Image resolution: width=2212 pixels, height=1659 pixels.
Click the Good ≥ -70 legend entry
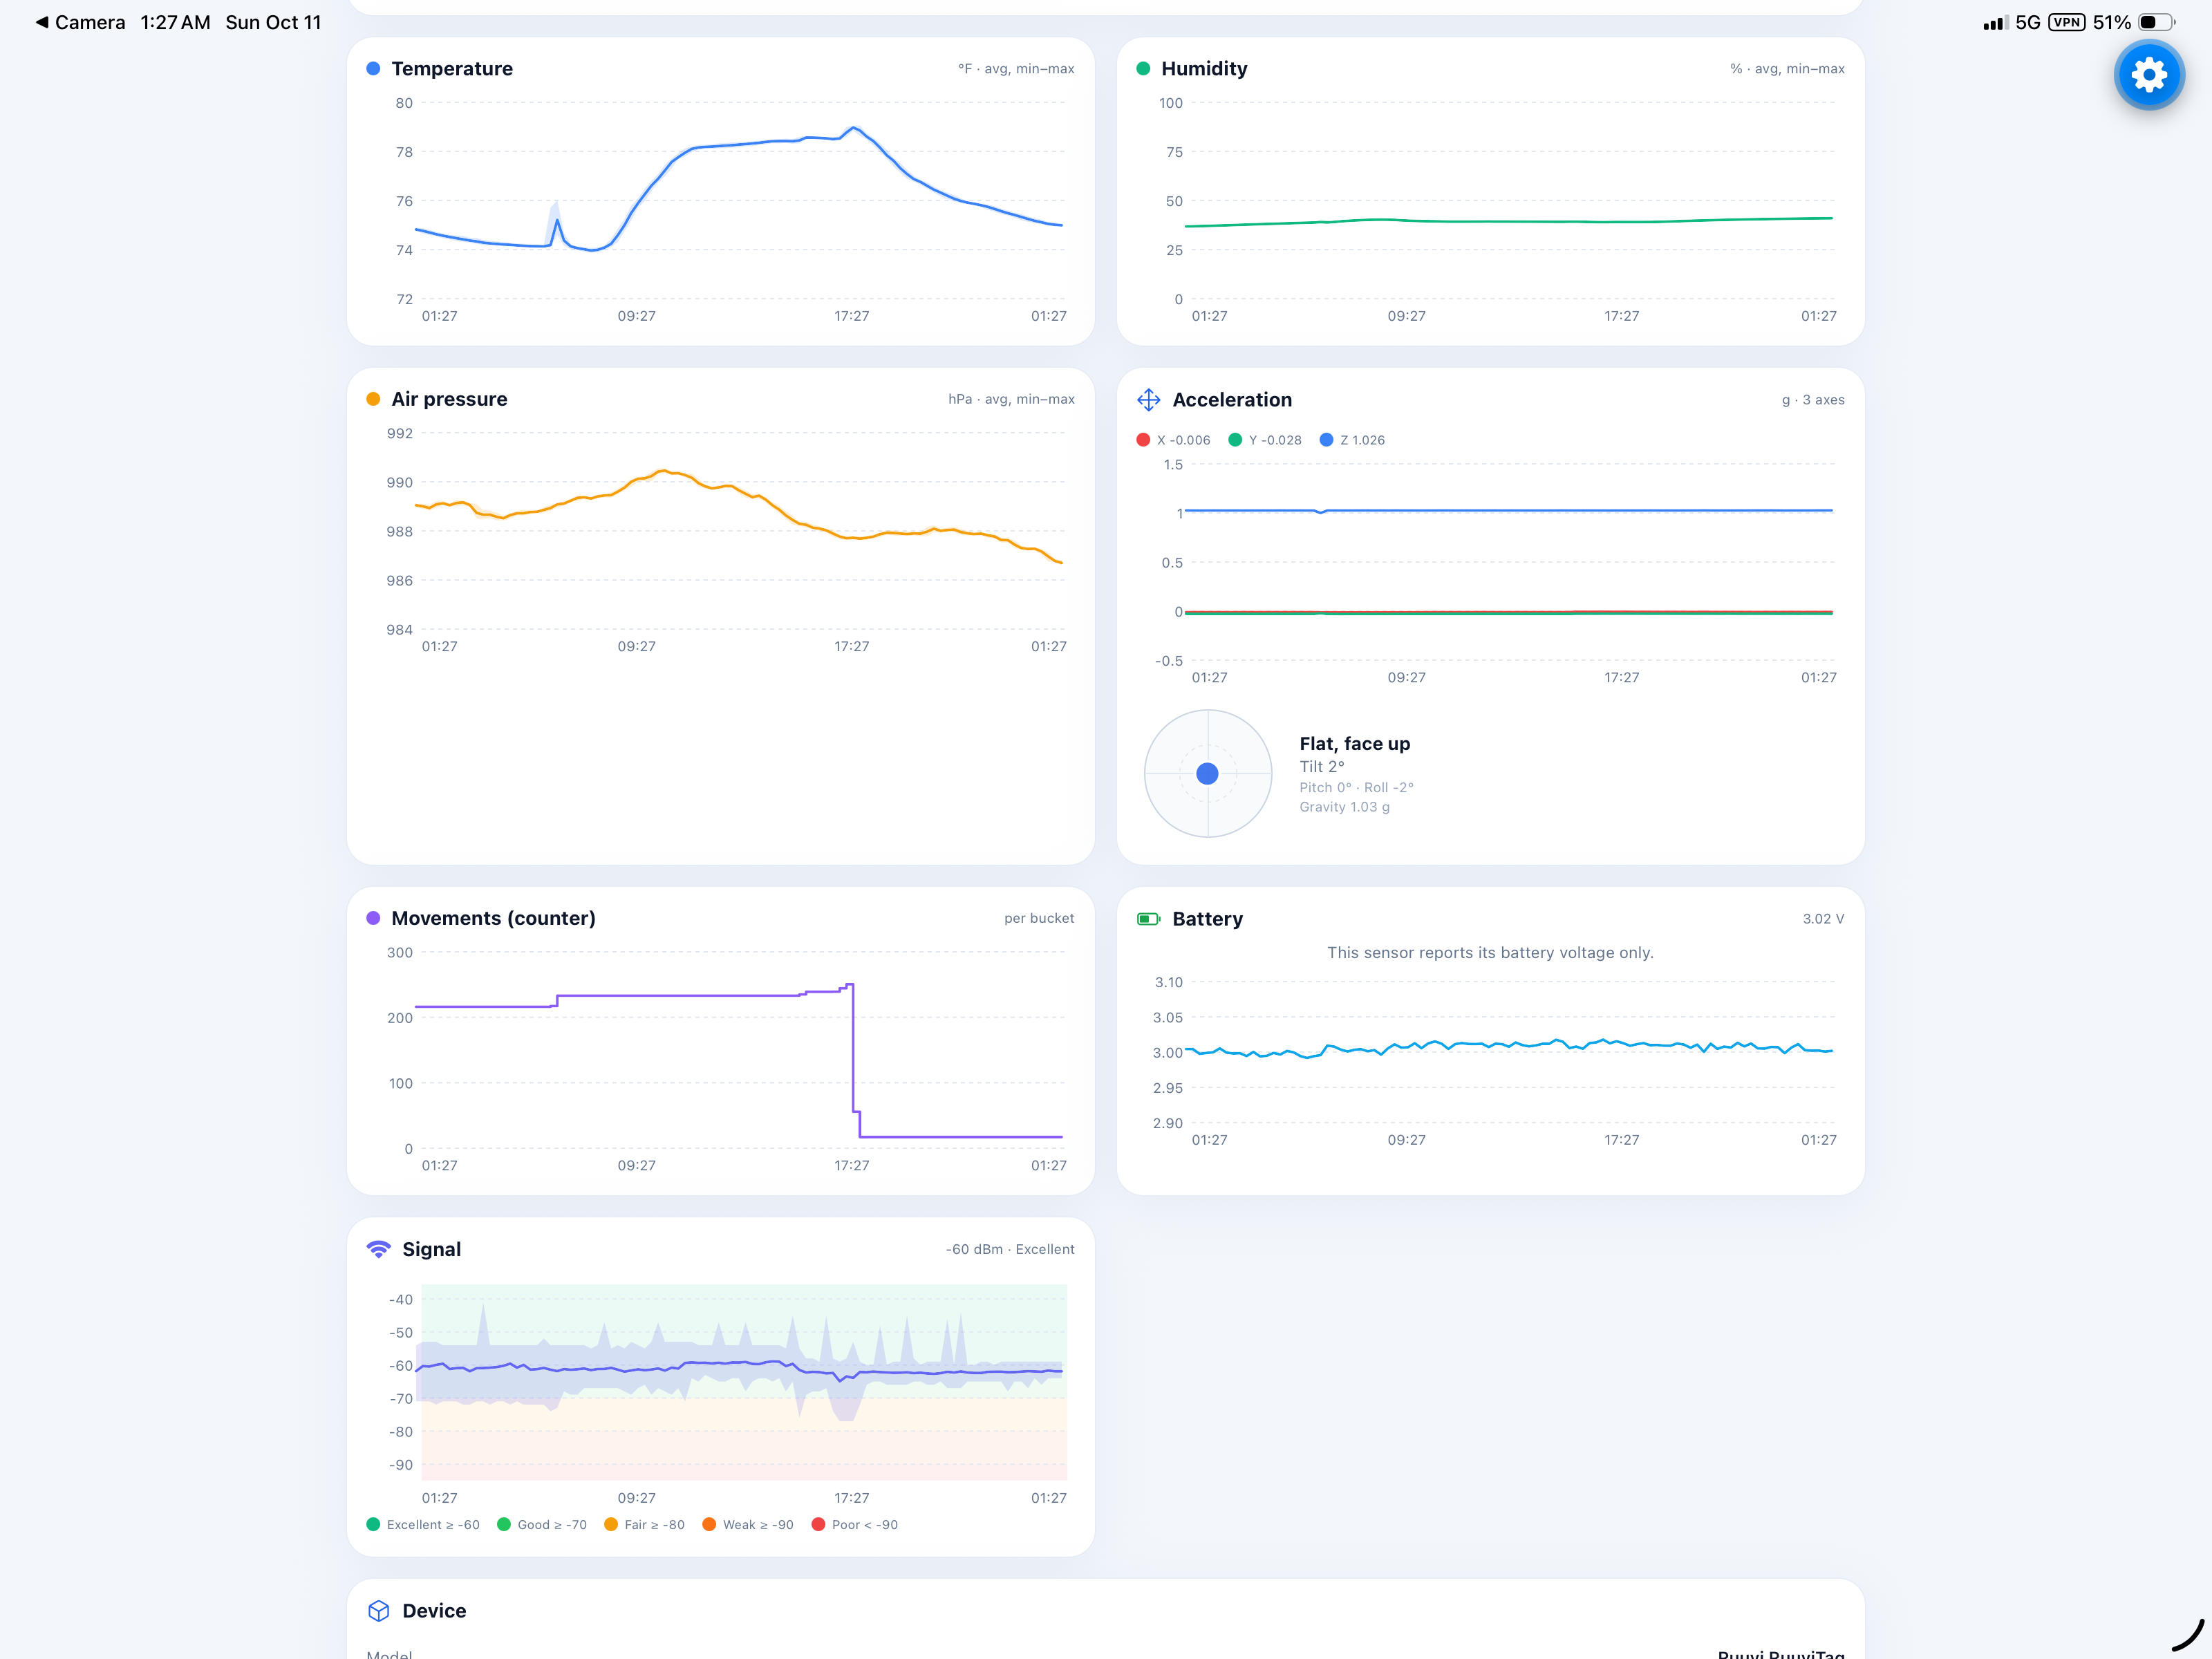click(542, 1525)
